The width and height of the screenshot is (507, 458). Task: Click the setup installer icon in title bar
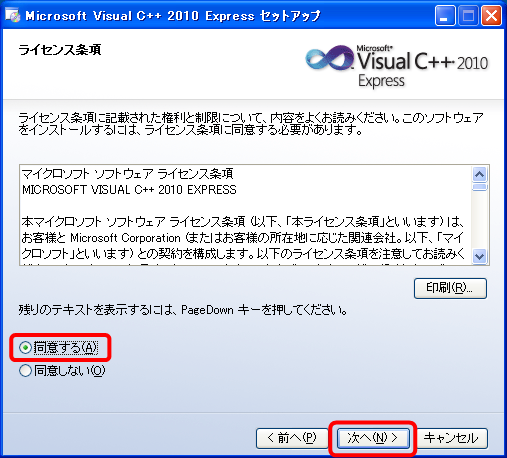[x=13, y=16]
